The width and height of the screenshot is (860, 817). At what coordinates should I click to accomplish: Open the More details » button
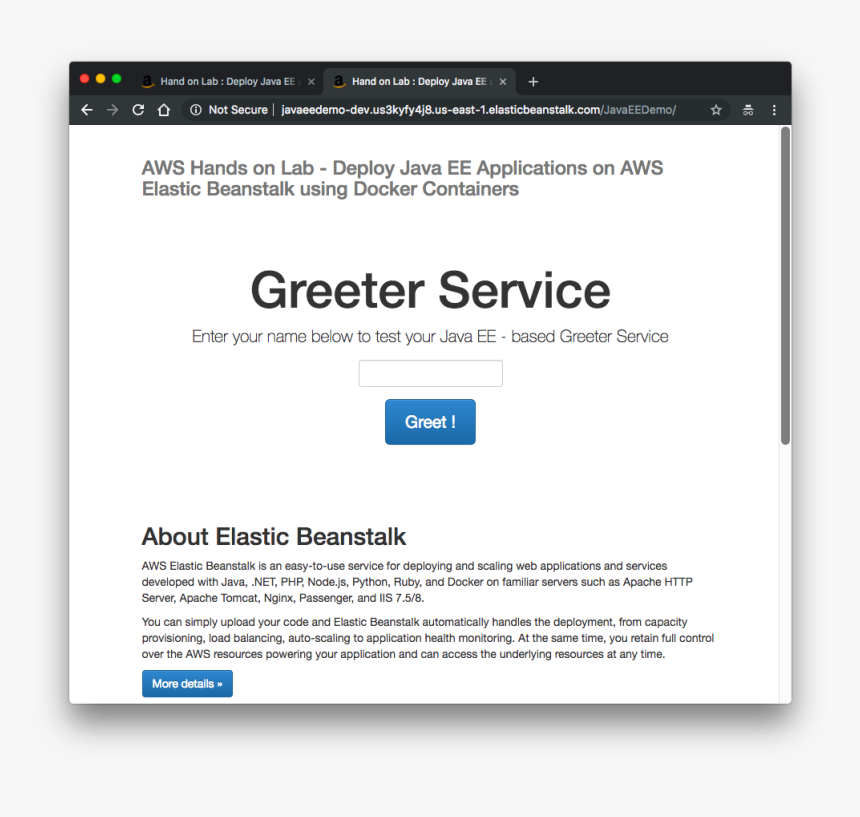[x=187, y=683]
